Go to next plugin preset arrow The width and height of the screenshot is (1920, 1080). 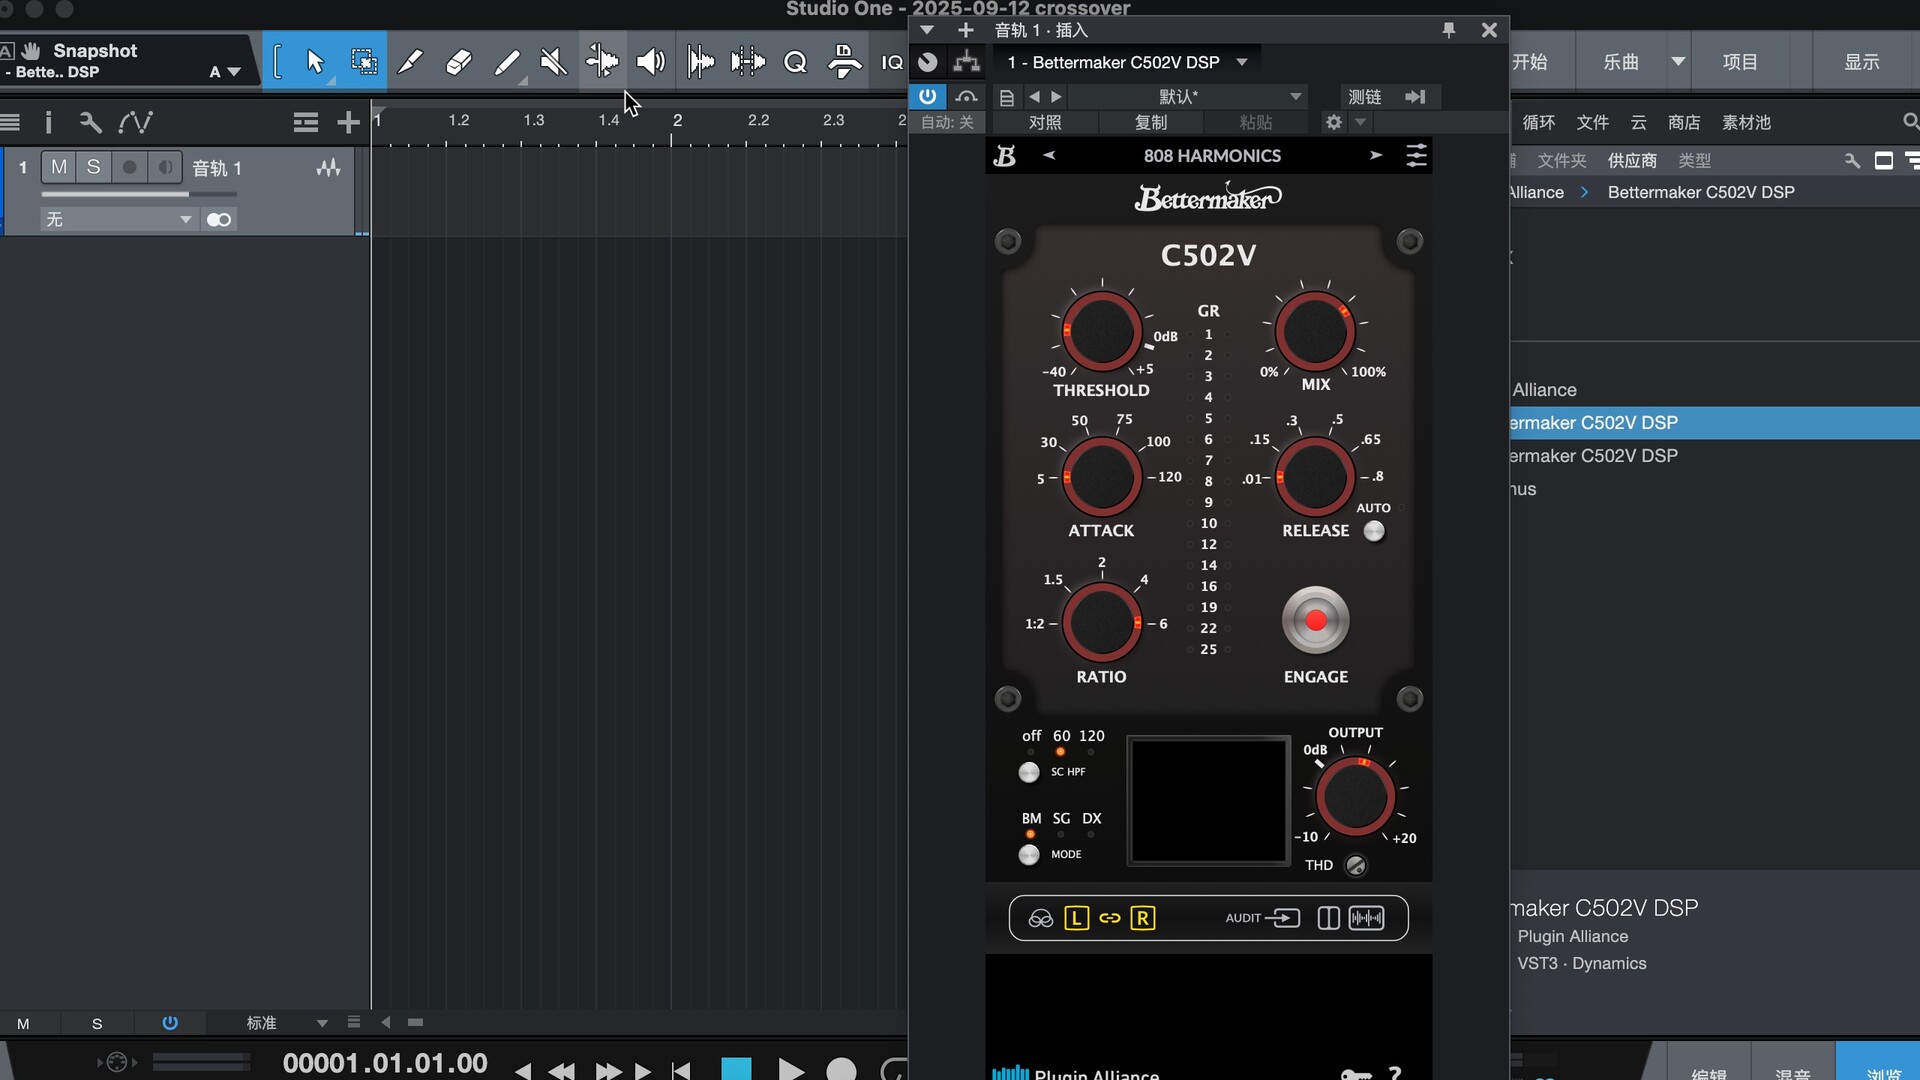[x=1376, y=156]
